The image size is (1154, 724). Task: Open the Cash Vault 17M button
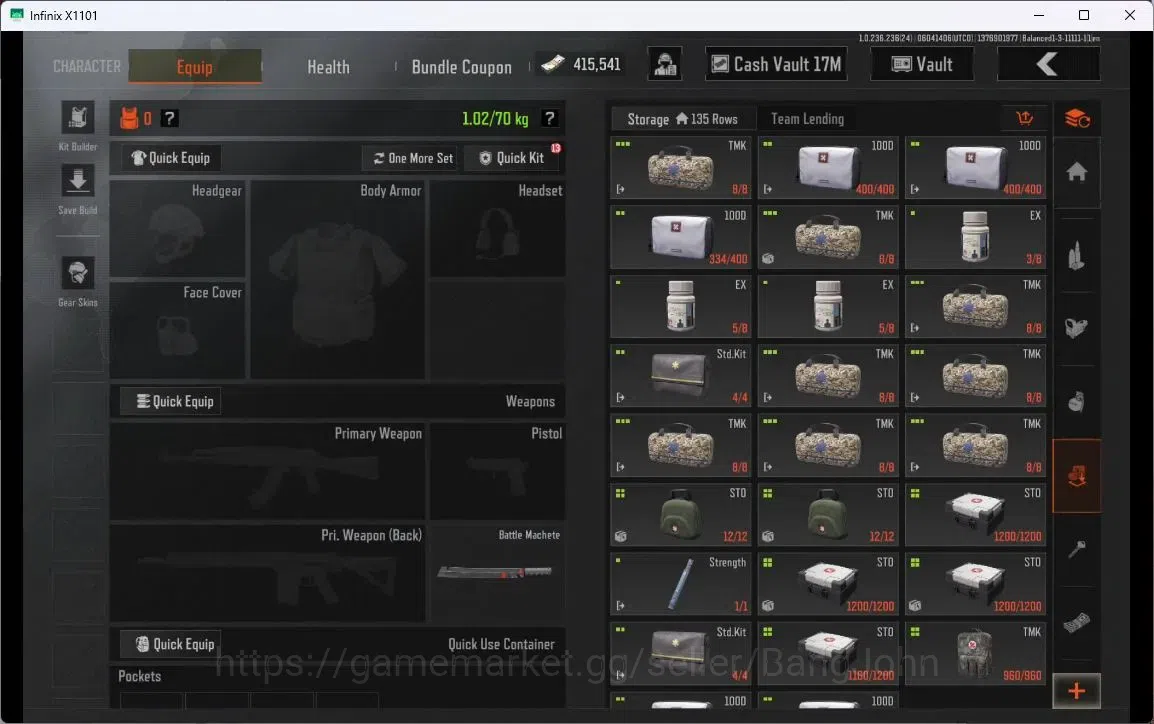[776, 64]
